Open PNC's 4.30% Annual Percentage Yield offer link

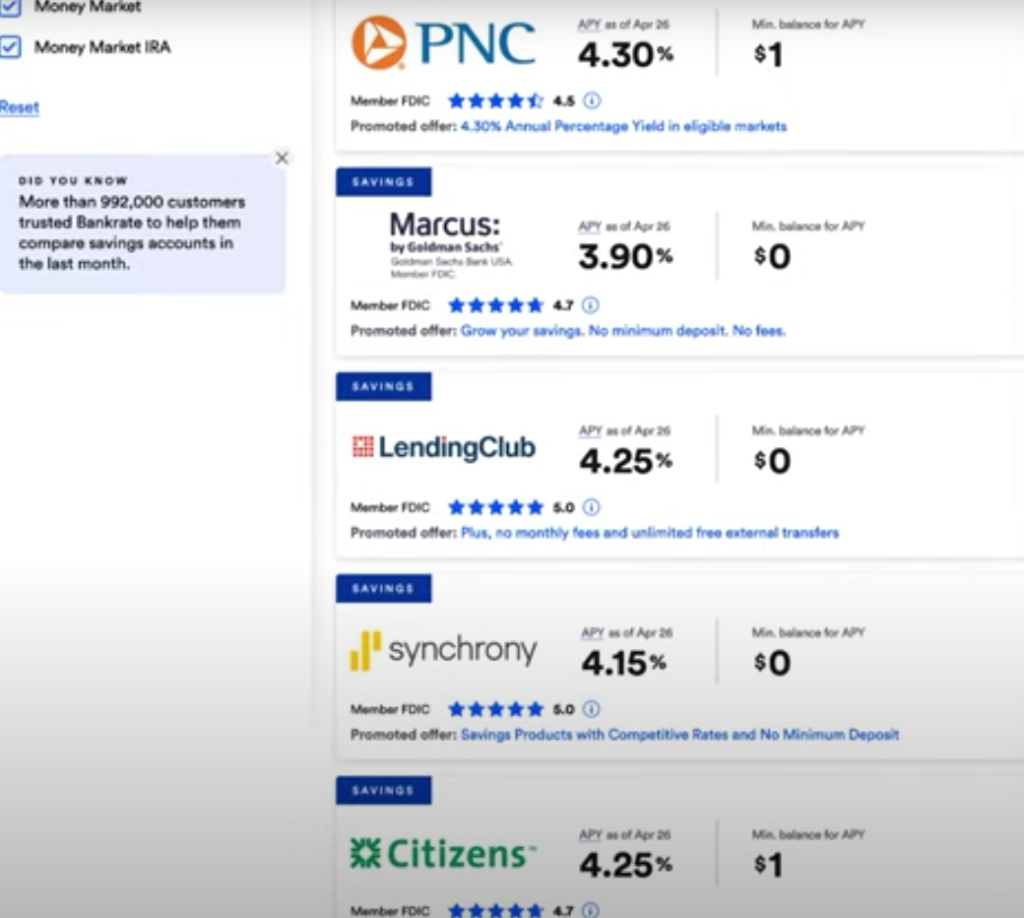(x=623, y=127)
